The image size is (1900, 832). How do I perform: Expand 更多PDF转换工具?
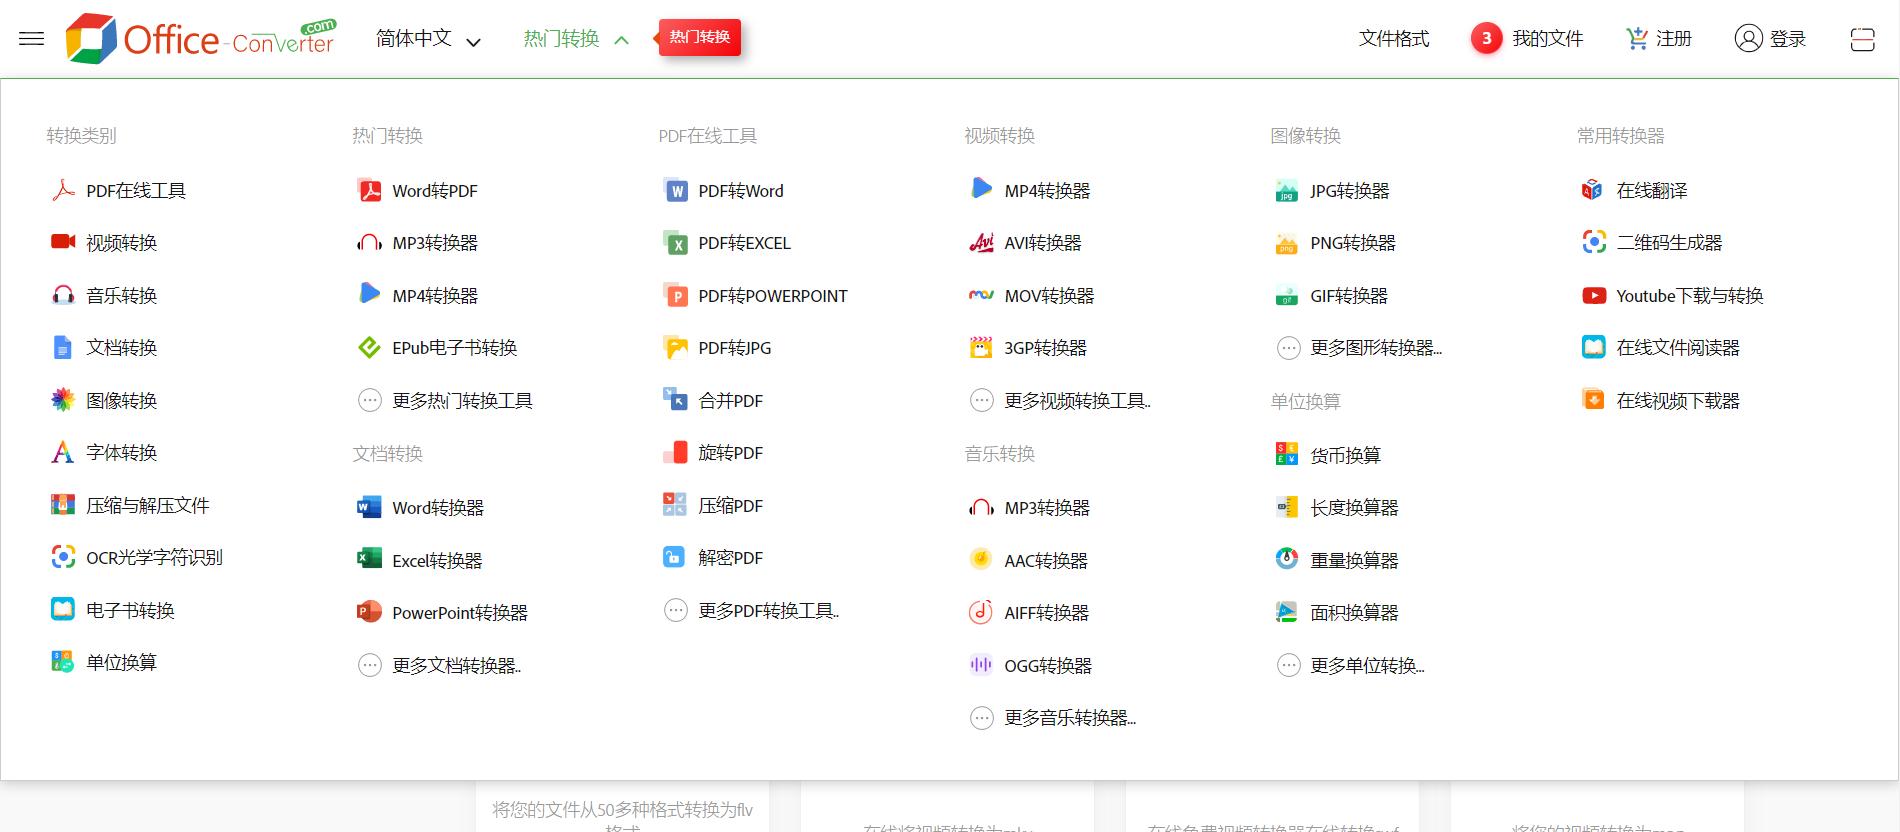(x=752, y=610)
